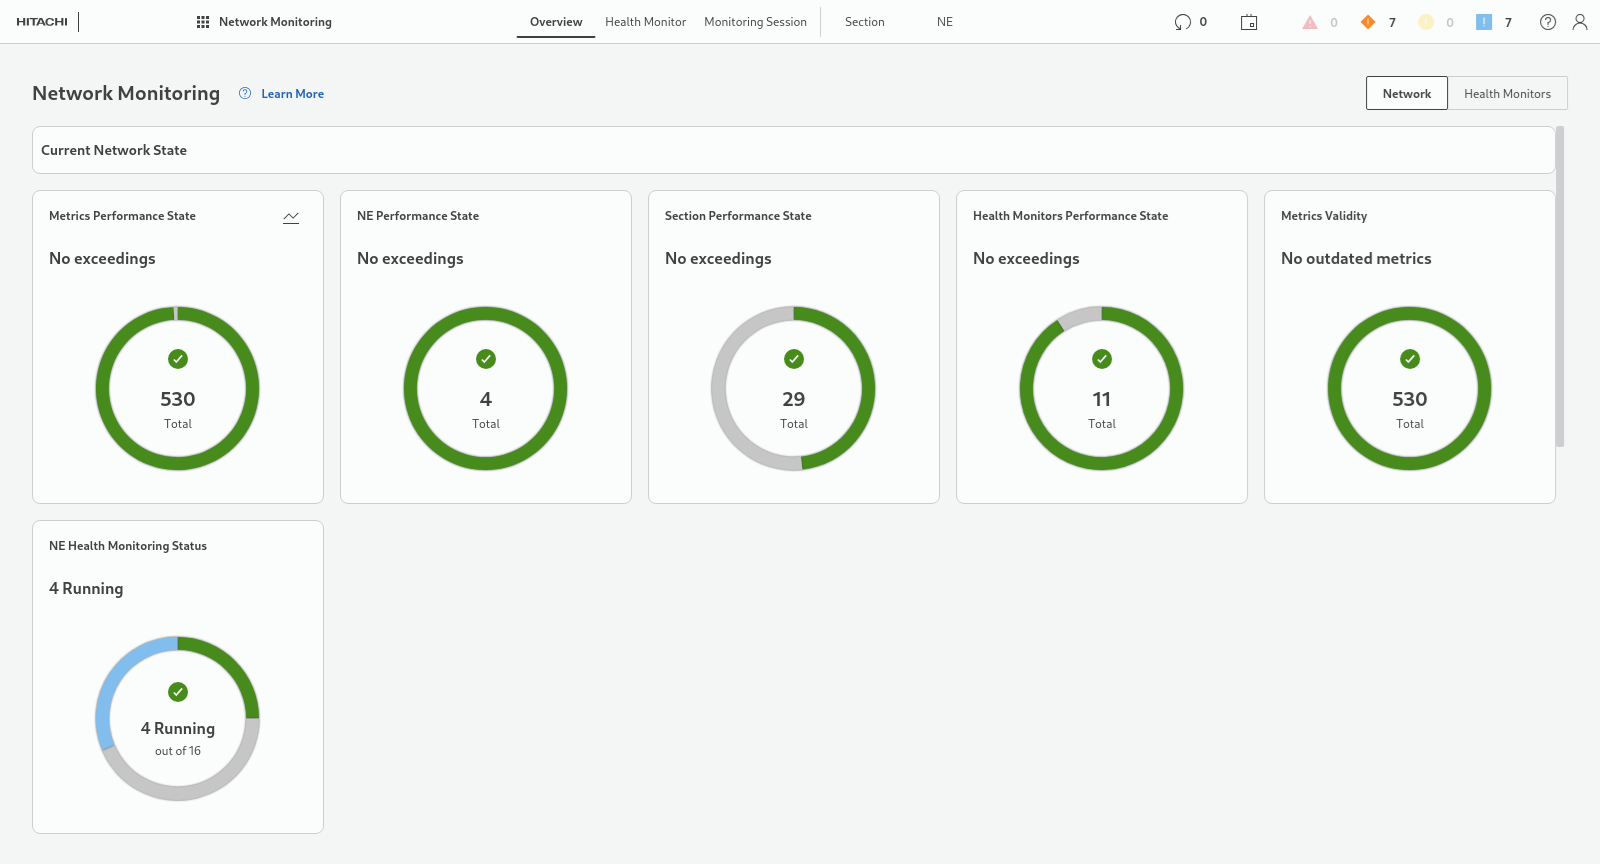Click the orange major alarms diamond
Image resolution: width=1600 pixels, height=864 pixels.
(x=1368, y=22)
